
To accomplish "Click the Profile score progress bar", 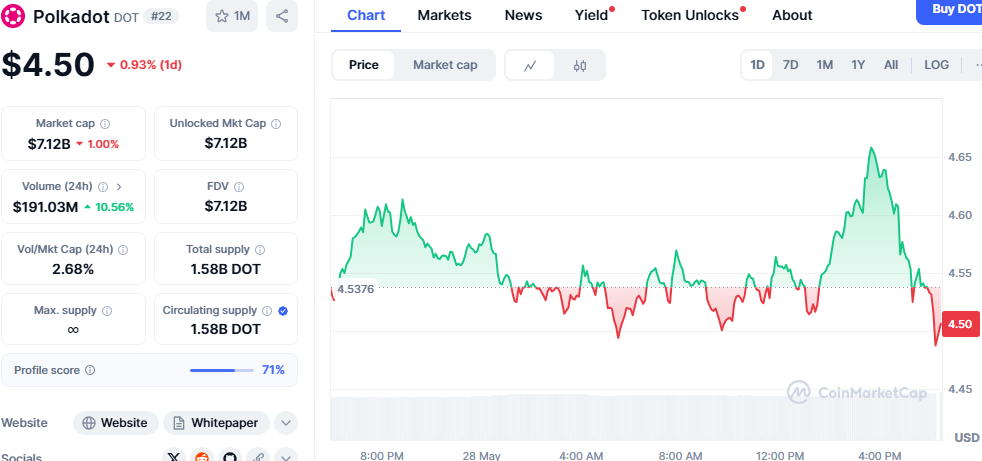I will [222, 370].
